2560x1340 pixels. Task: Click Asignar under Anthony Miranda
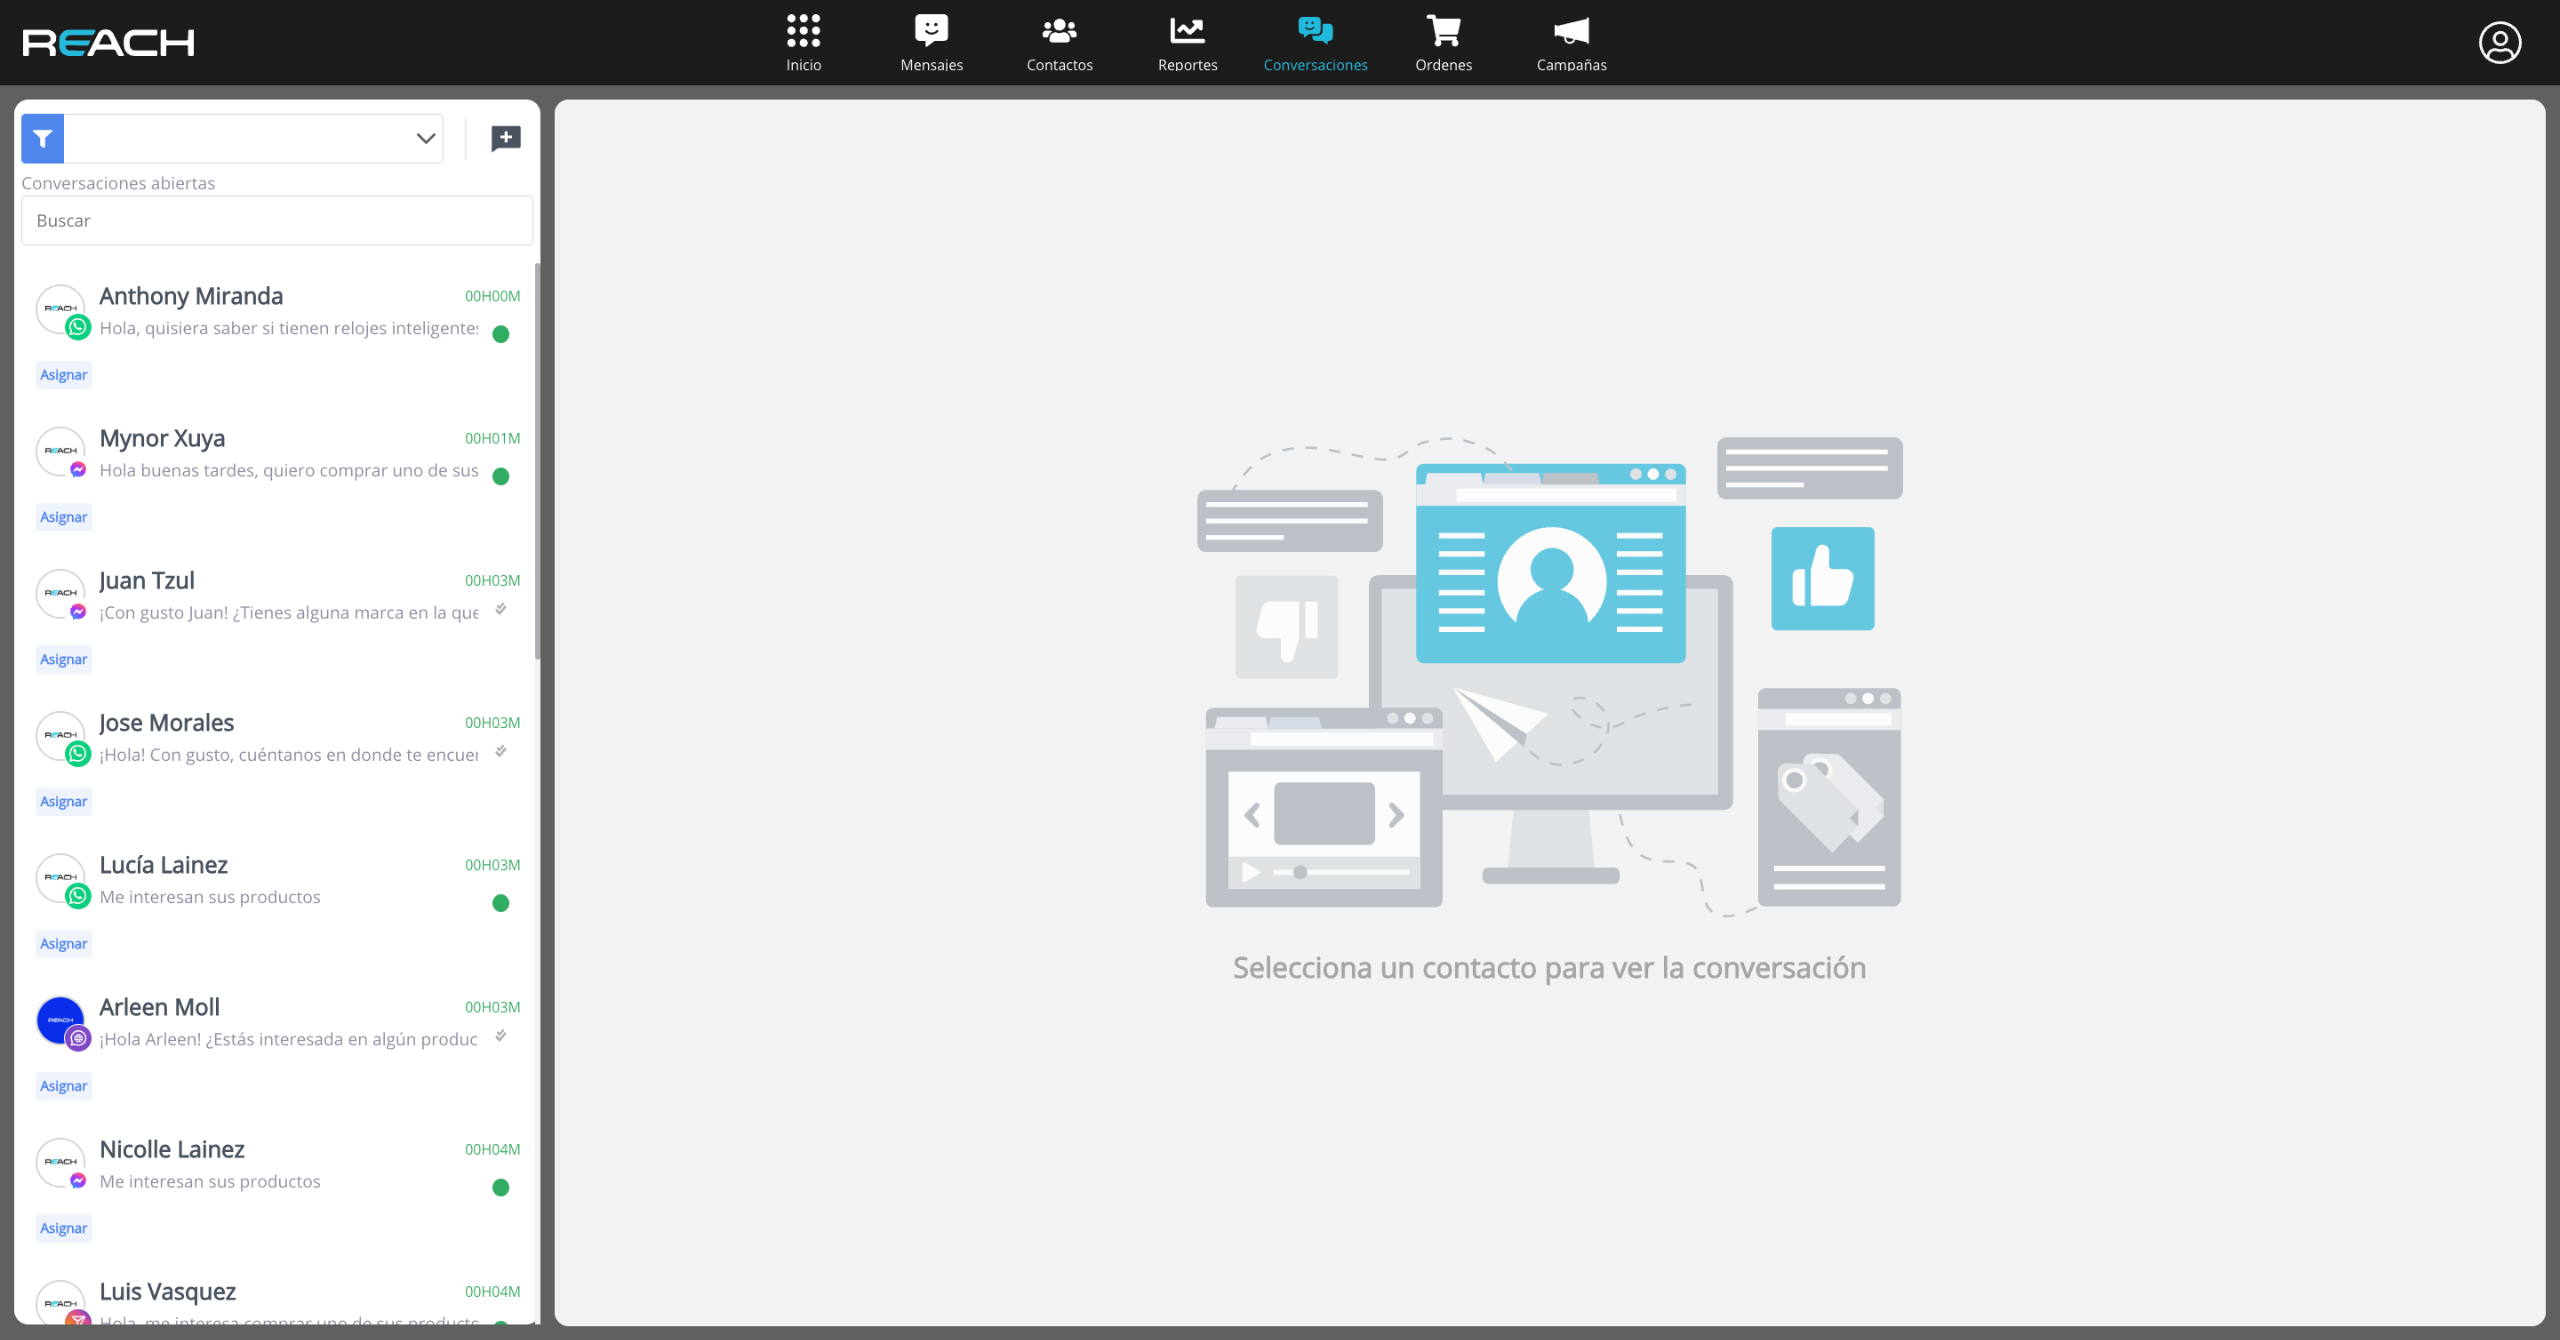coord(63,375)
